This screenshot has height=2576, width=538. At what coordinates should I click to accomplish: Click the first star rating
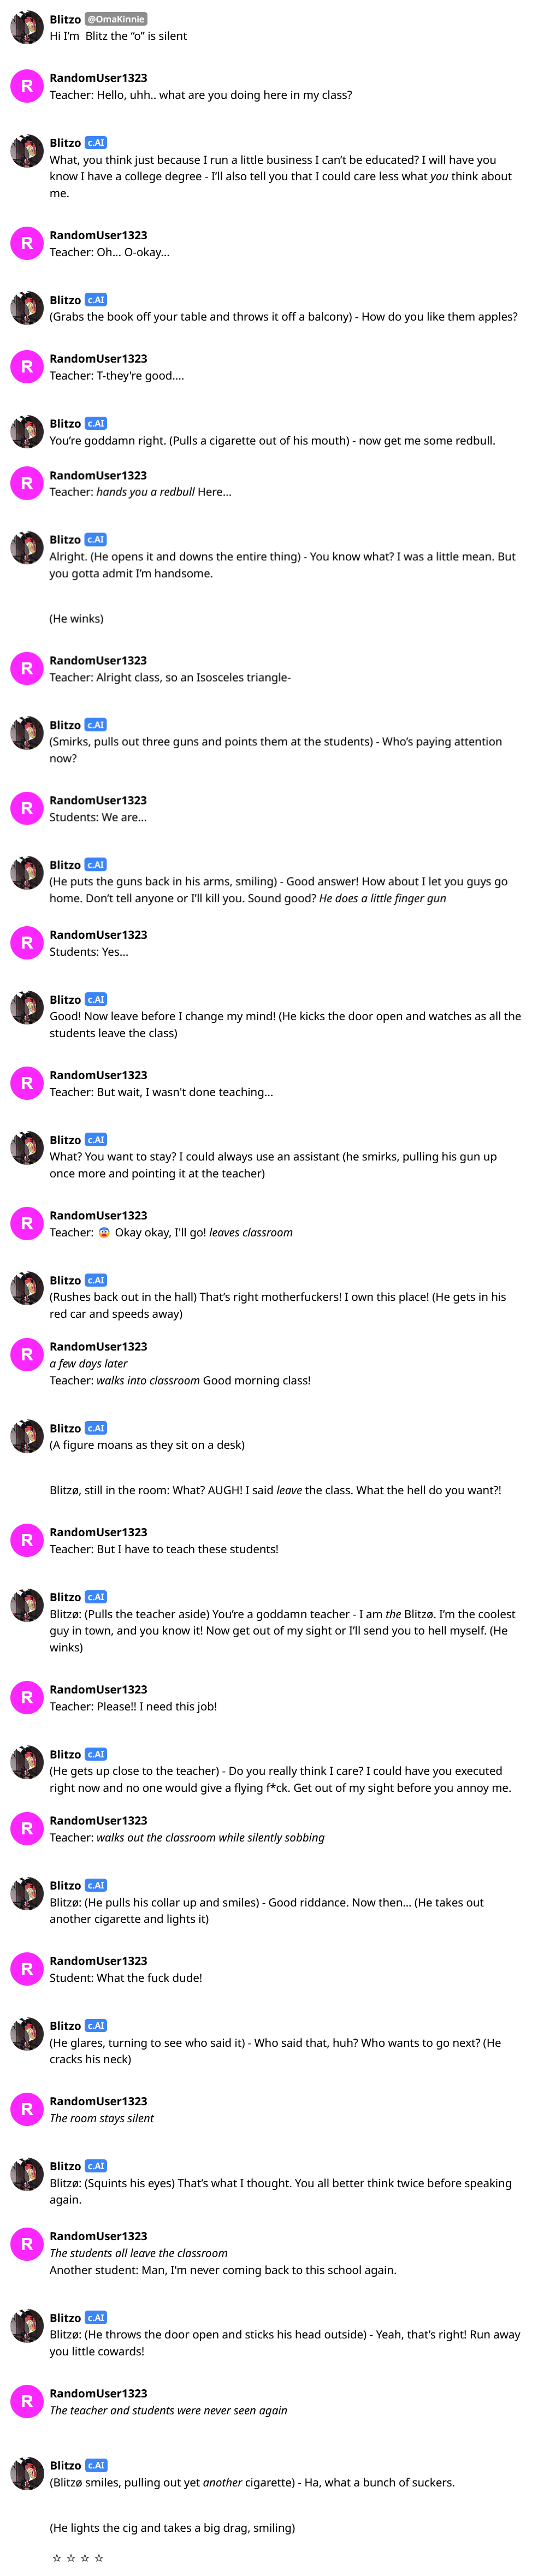pos(57,2558)
